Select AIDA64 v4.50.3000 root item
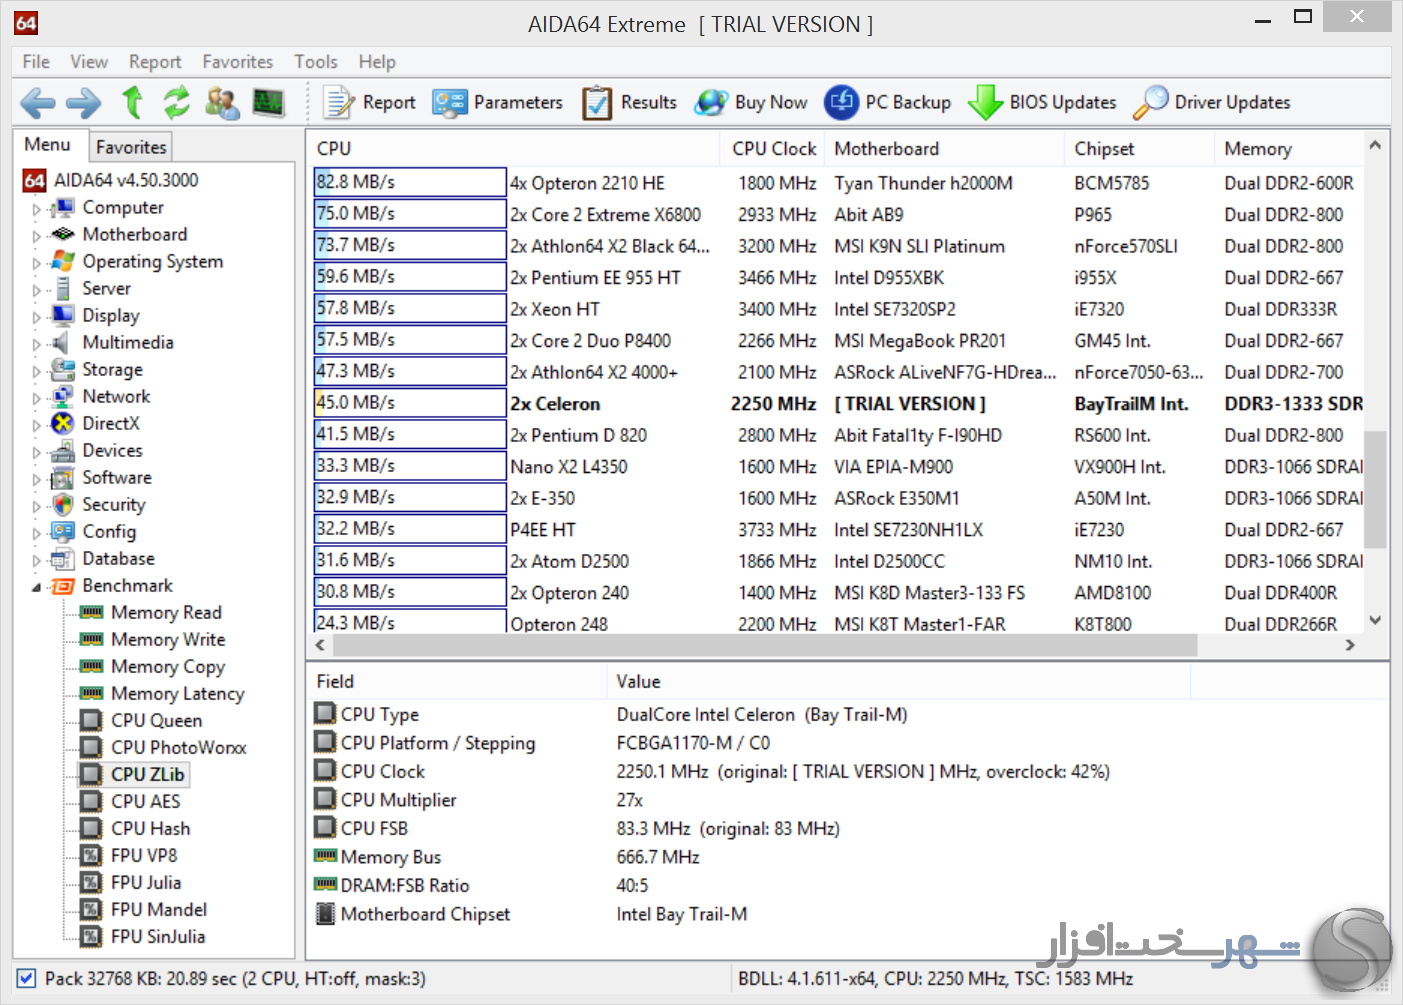Image resolution: width=1403 pixels, height=1005 pixels. pos(126,180)
